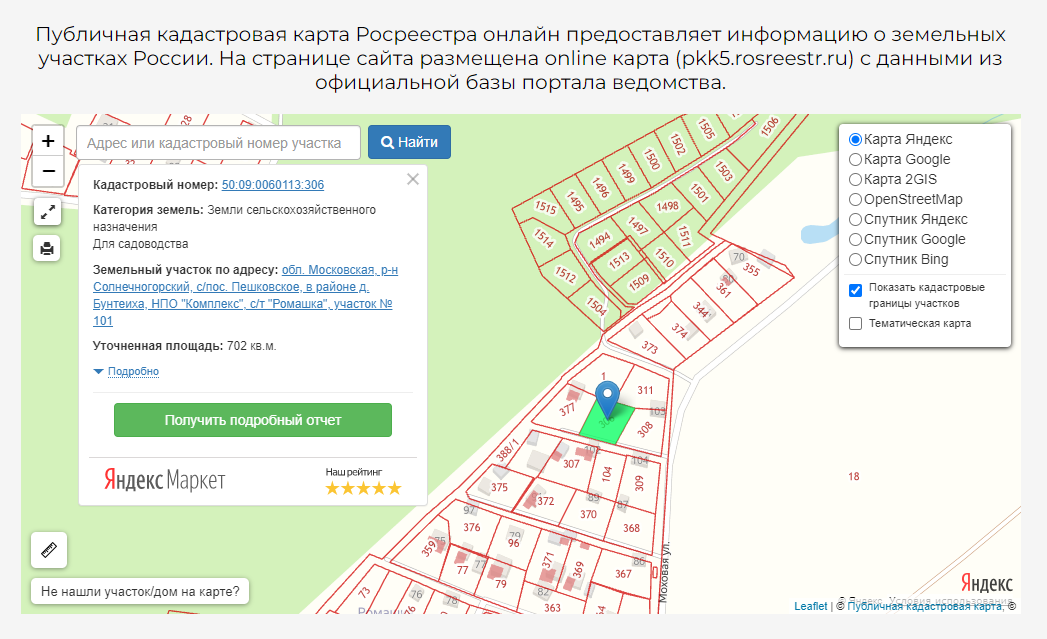Print the map with printer icon
Viewport: 1047px width, 639px height.
point(47,248)
